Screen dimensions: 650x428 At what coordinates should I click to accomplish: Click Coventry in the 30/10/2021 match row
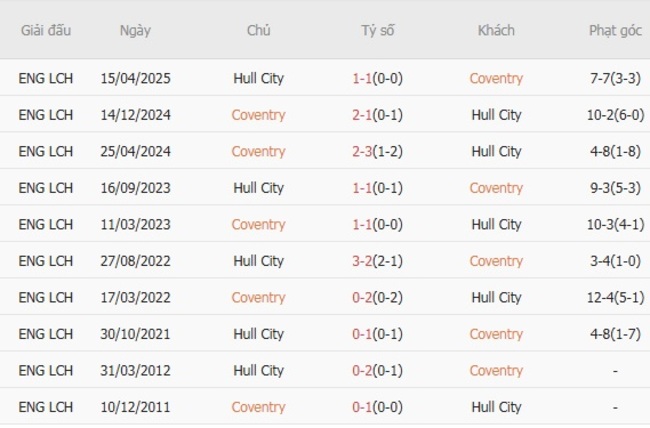(496, 334)
